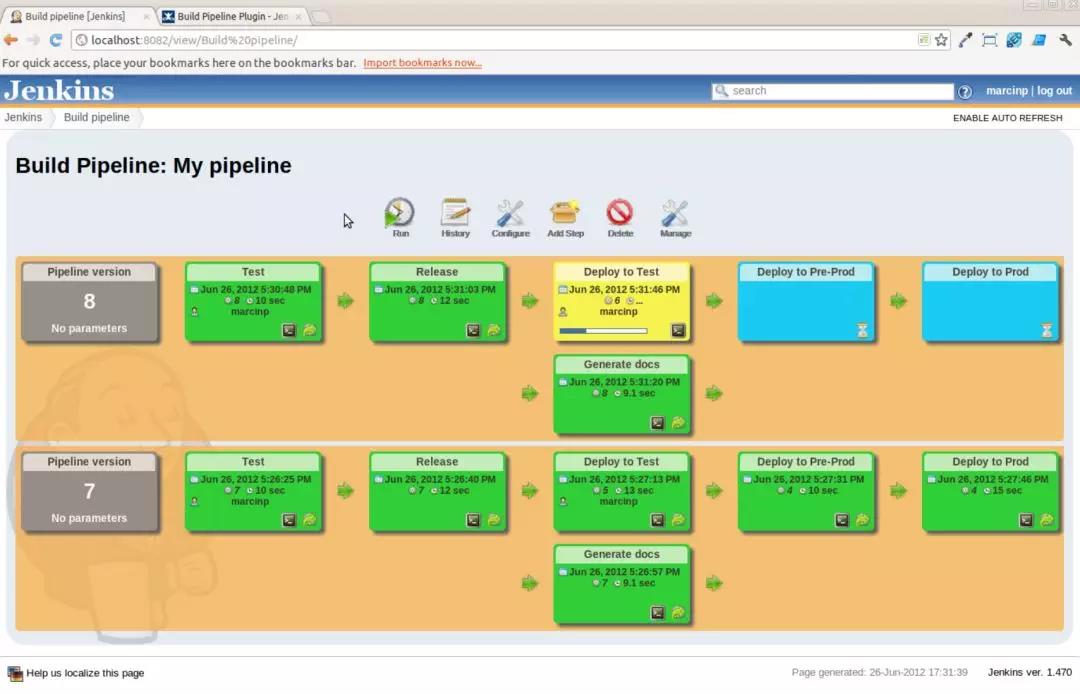
Task: Click retry icon on version 7 Deploy to Pre-Prod
Action: [x=862, y=520]
